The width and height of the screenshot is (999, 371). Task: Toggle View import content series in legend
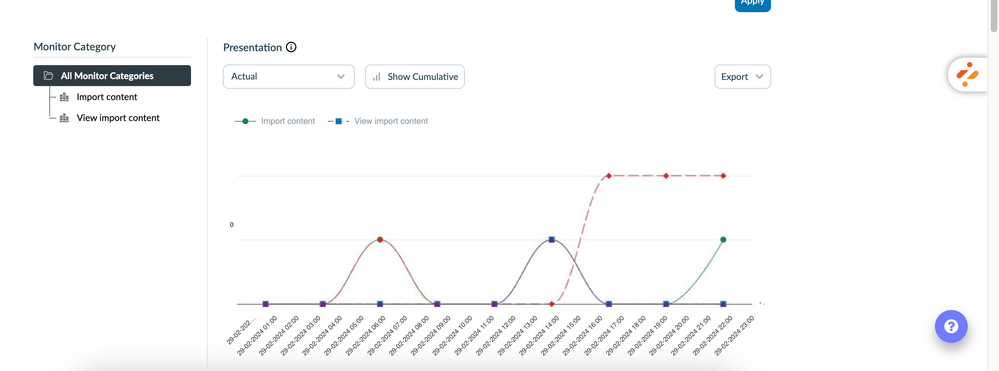(378, 121)
